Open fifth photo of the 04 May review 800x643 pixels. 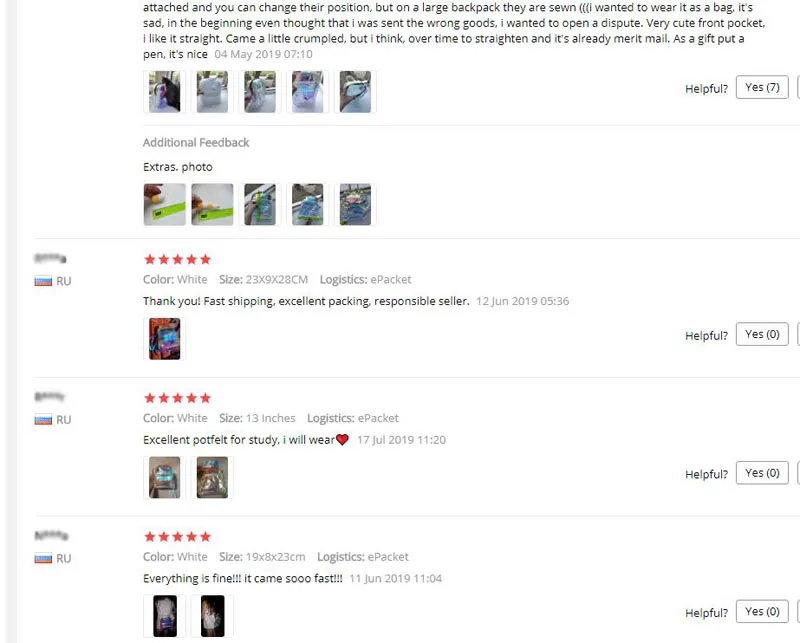tap(355, 92)
